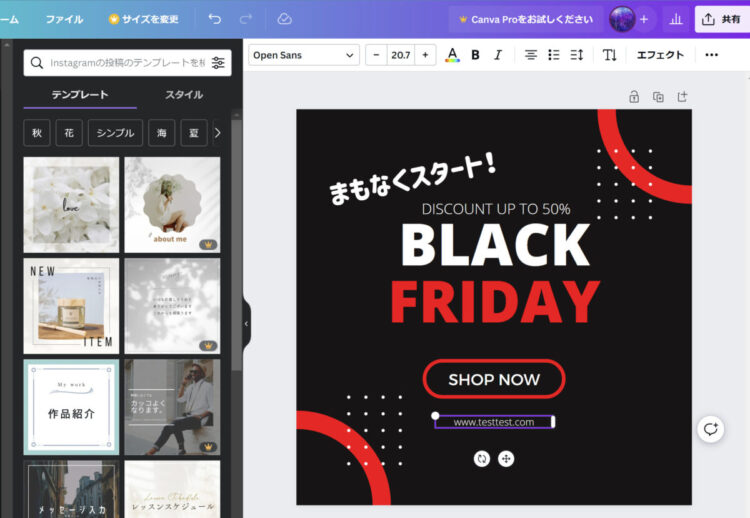
Task: Choose the メッセージ入力 template
Action: (71, 489)
